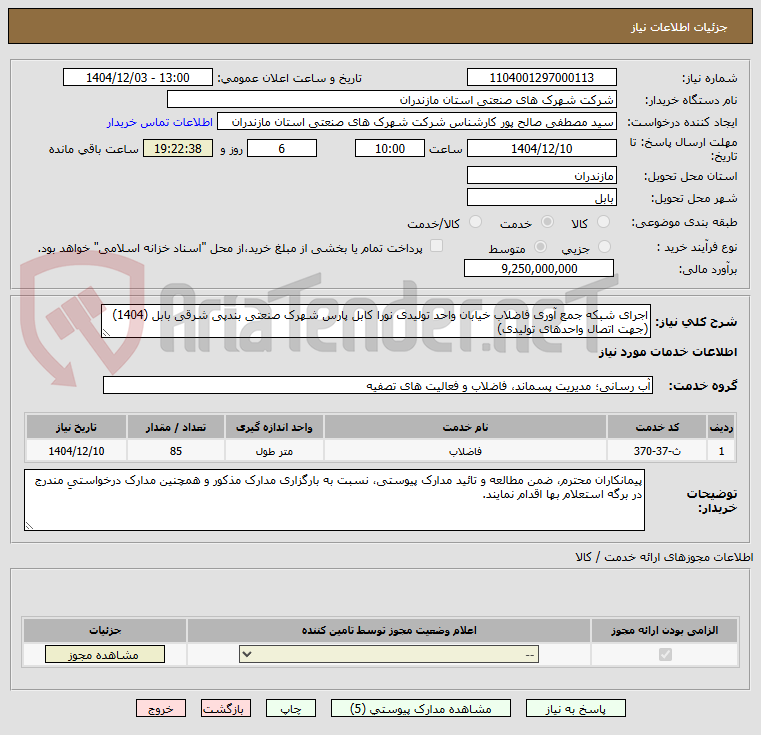Click the توضیحات خریدار text area
The width and height of the screenshot is (761, 735).
334,500
